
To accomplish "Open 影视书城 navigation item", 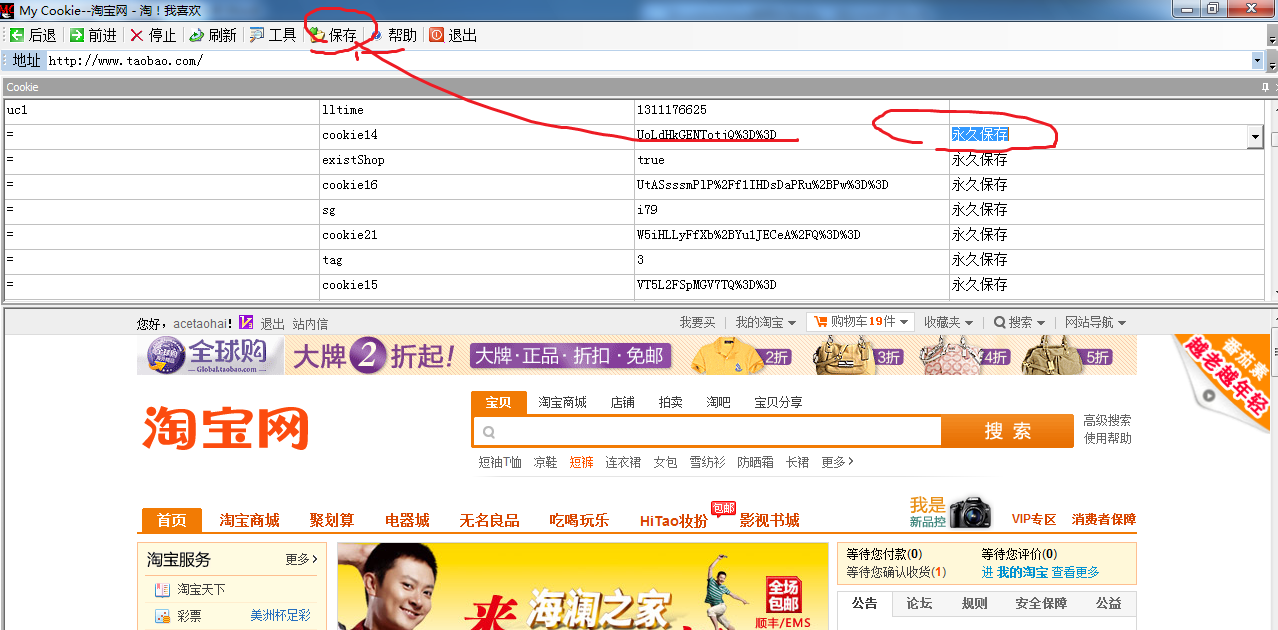I will (769, 521).
